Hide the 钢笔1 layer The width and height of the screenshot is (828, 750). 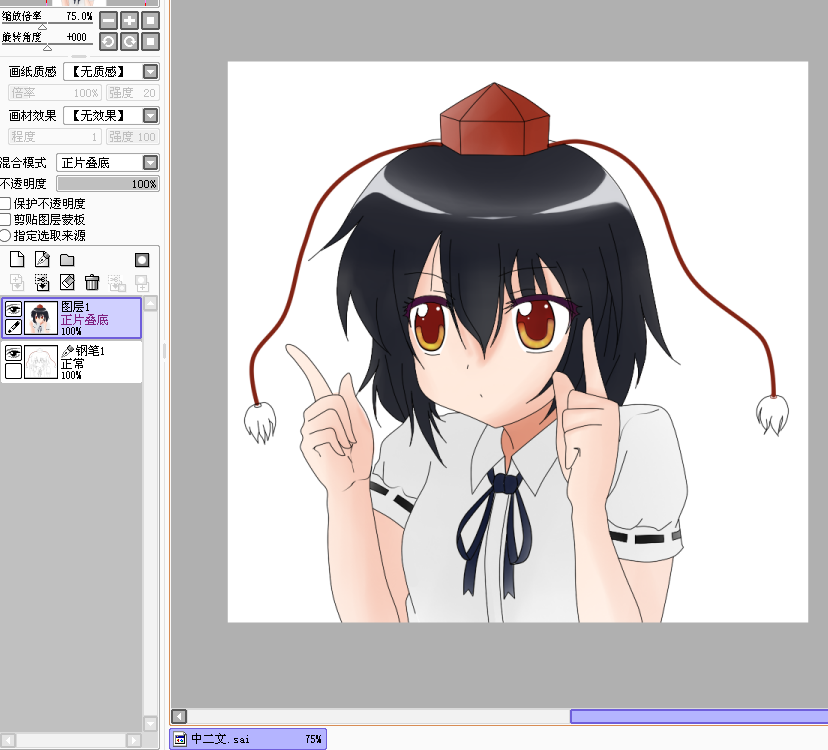13,352
